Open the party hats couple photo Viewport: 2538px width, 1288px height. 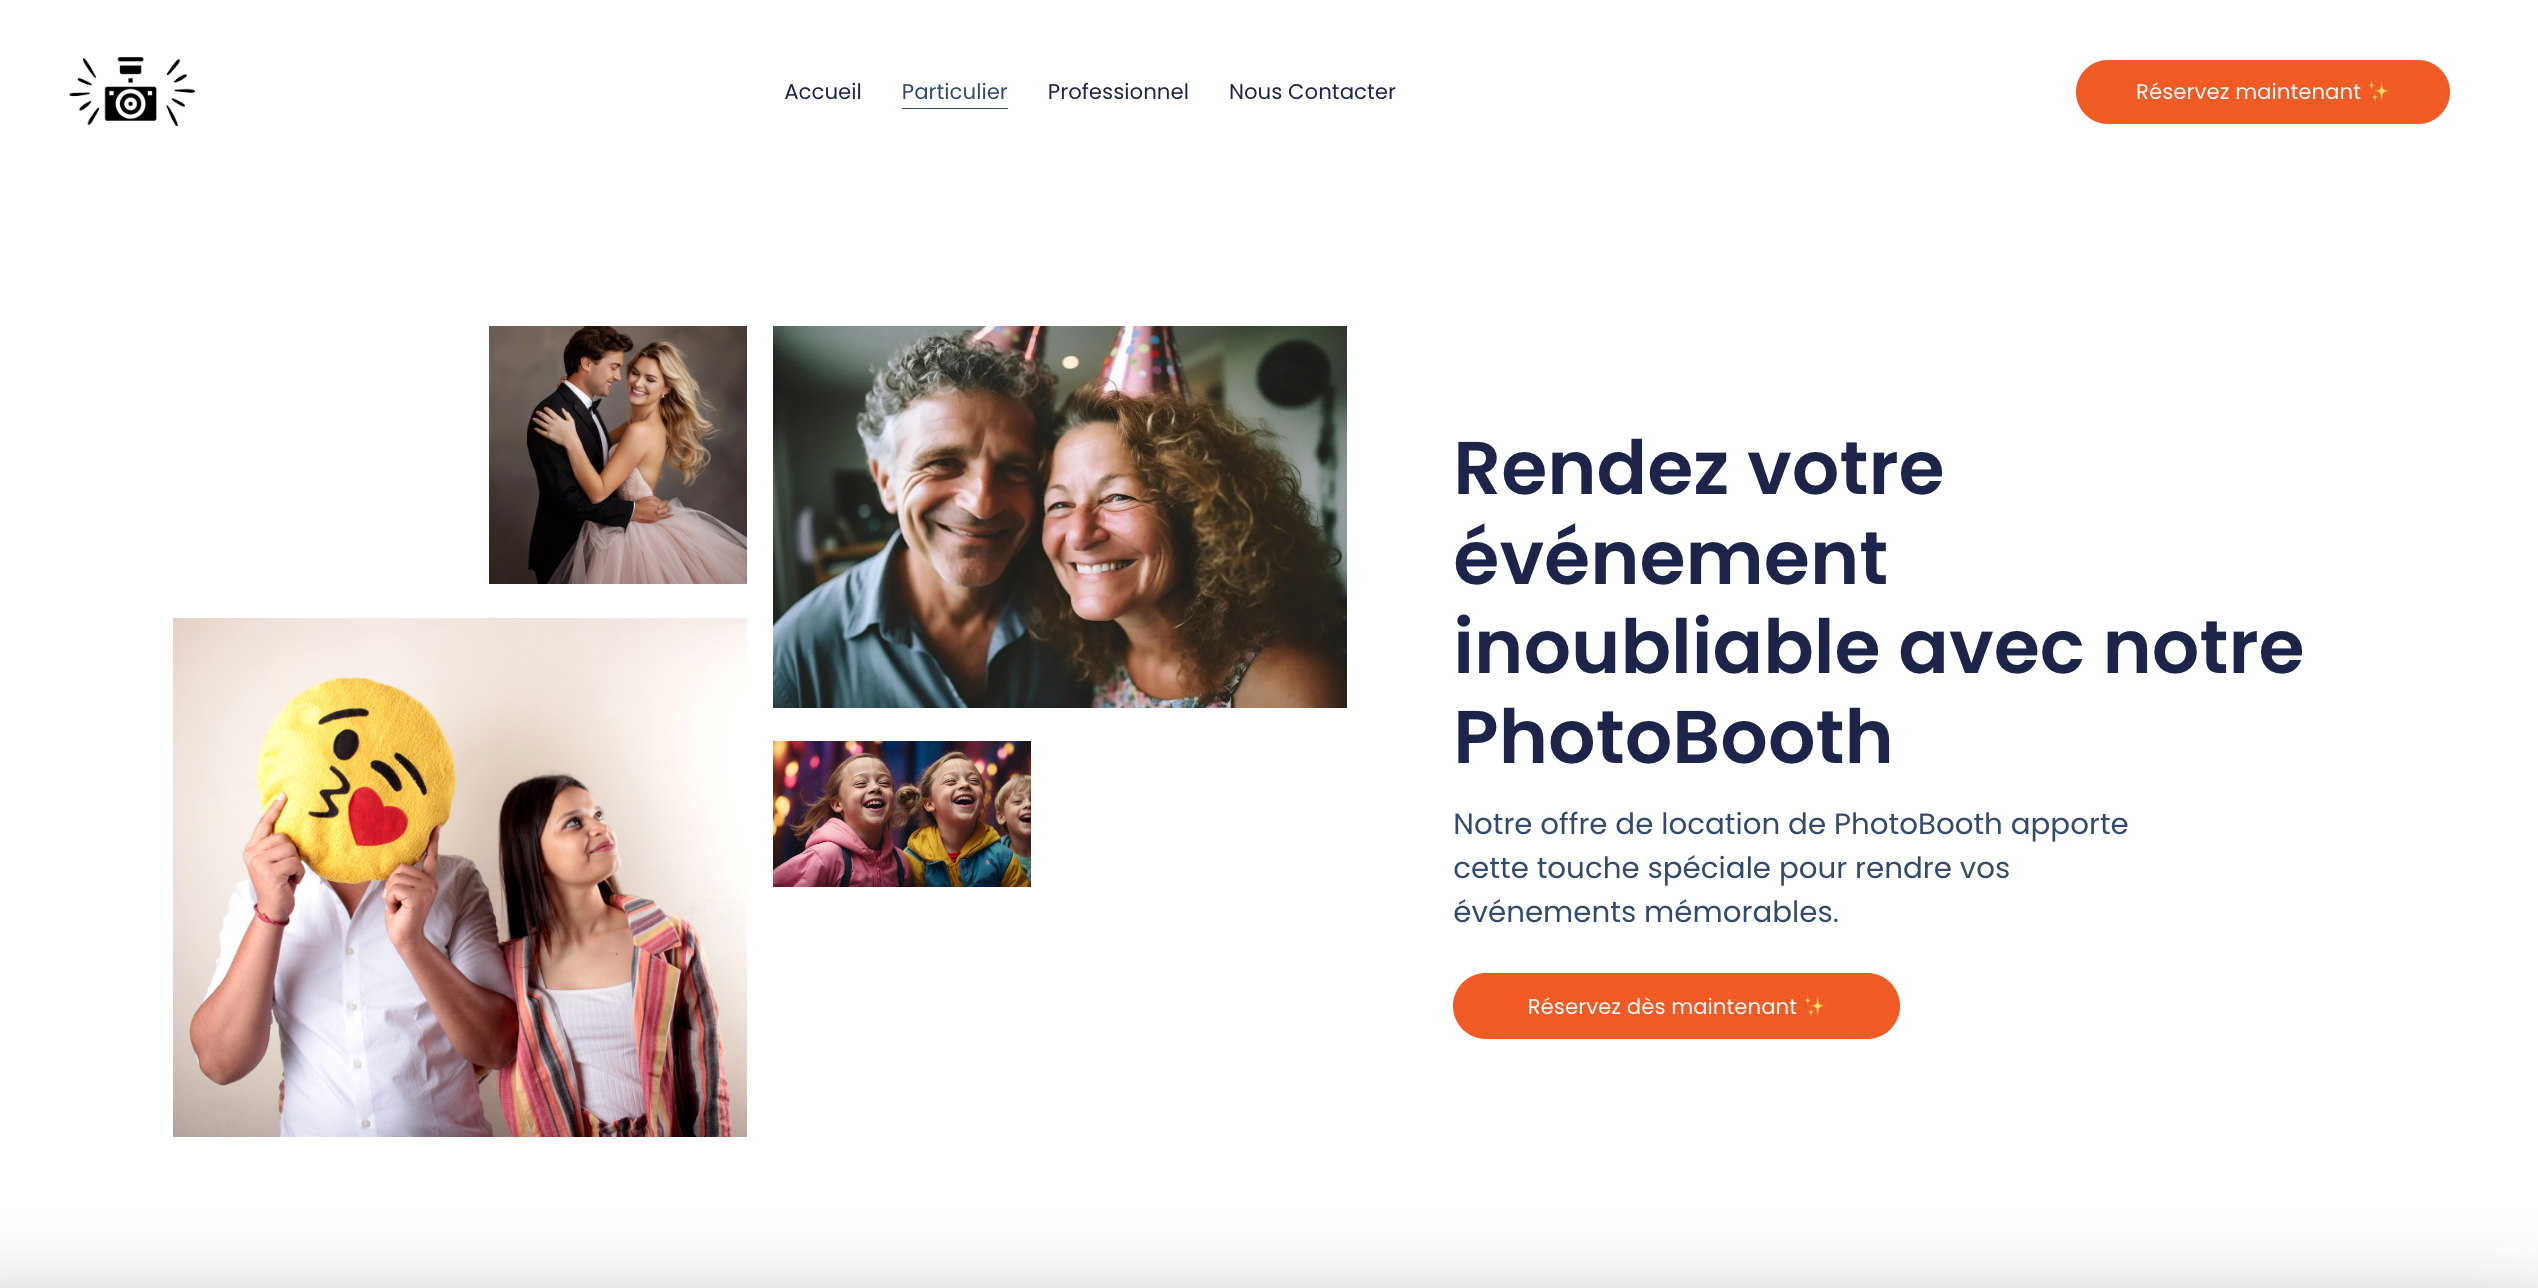coord(1060,517)
